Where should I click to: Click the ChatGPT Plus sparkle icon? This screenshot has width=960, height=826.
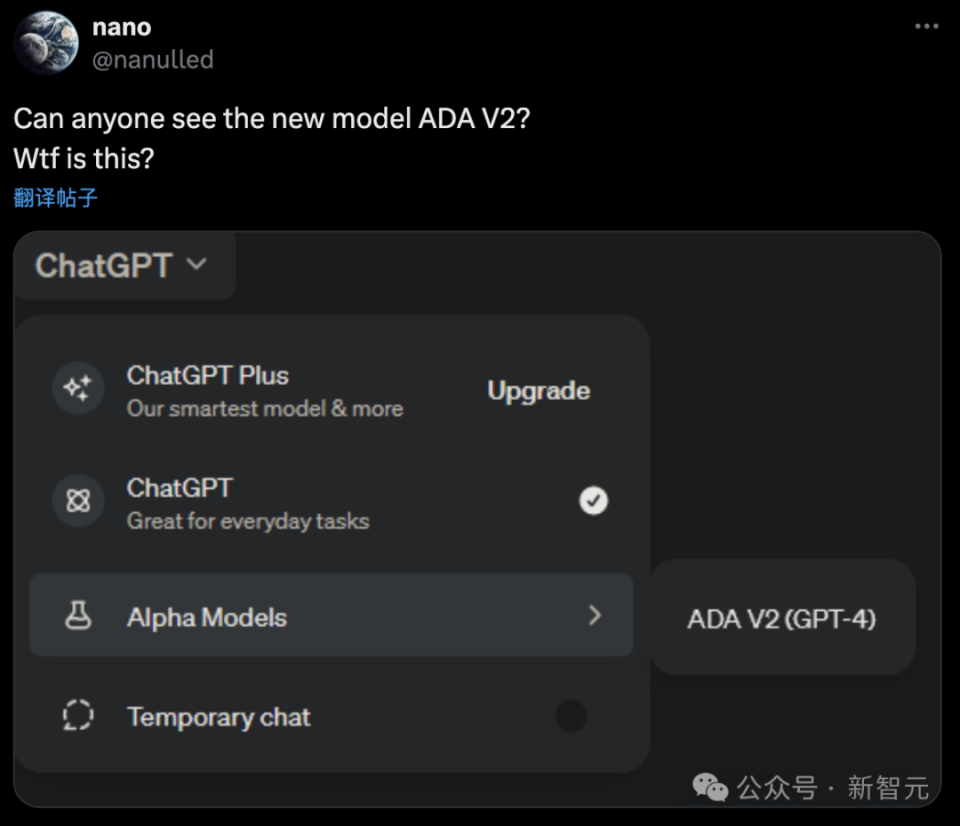point(77,388)
